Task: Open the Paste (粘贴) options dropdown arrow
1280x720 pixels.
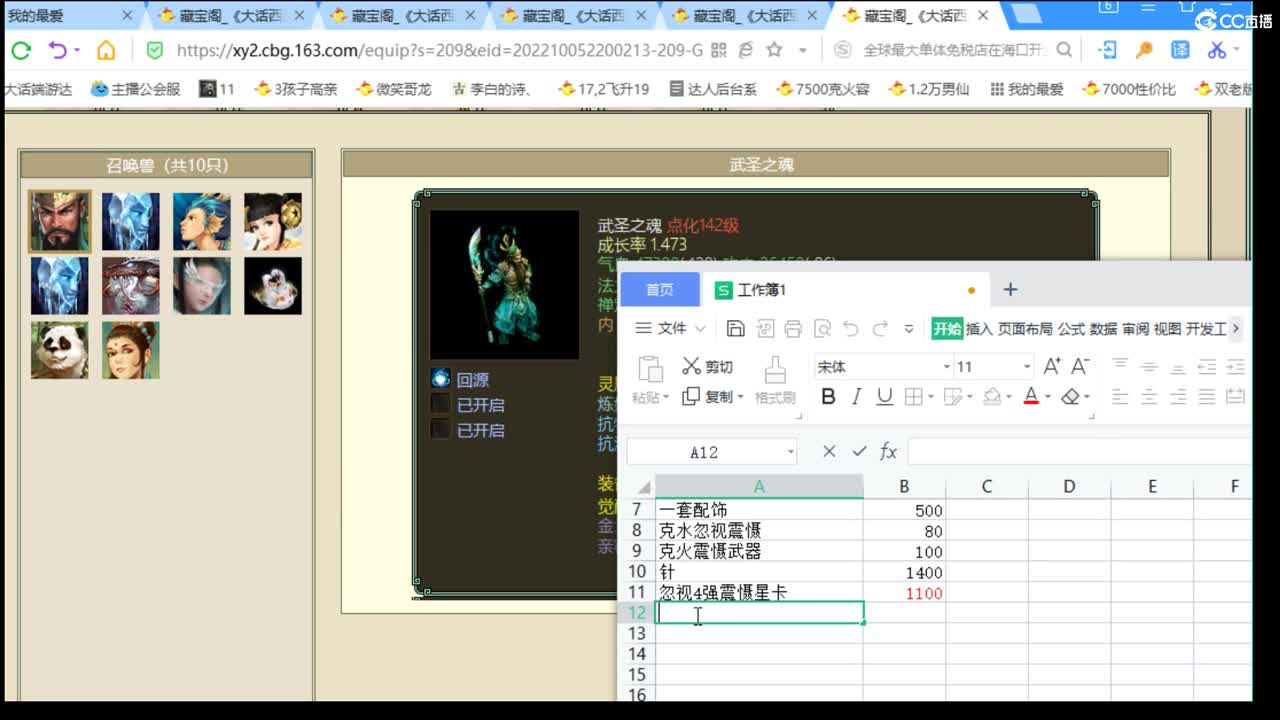Action: click(666, 398)
